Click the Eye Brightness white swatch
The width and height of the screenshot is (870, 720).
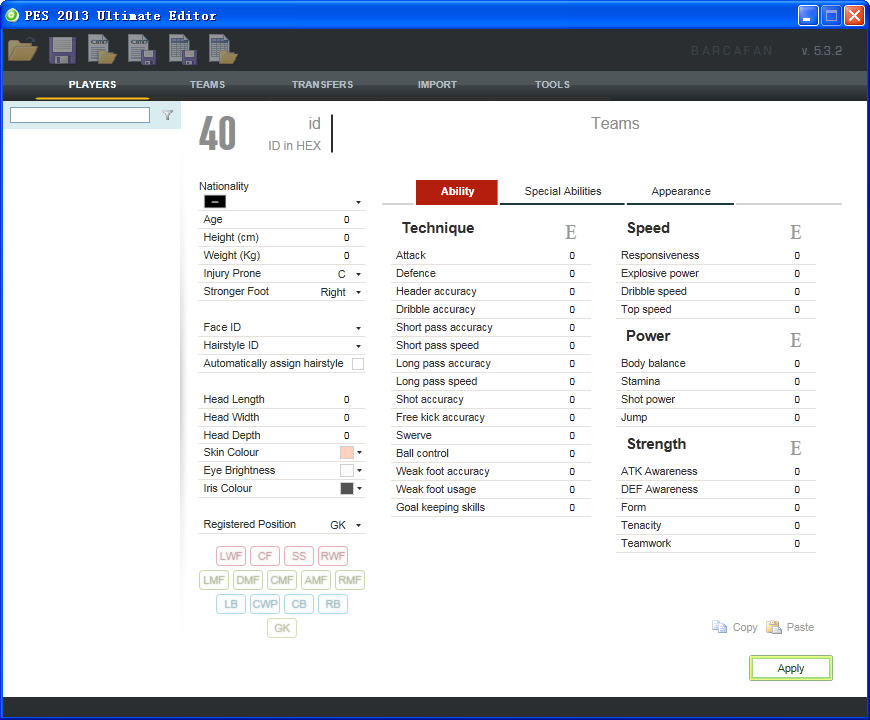[347, 470]
